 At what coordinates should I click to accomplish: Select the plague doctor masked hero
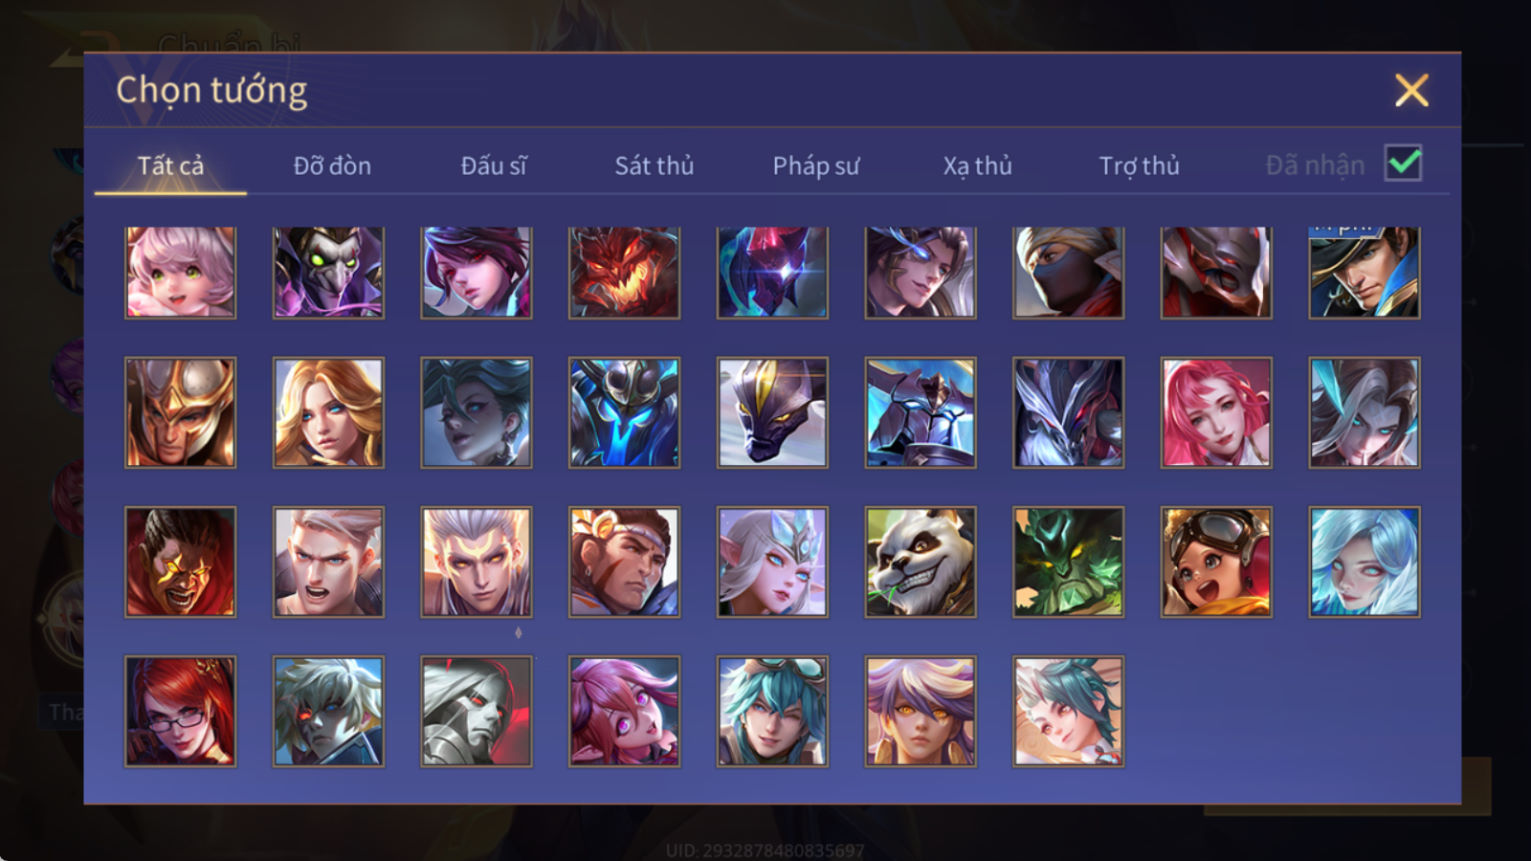pos(328,272)
